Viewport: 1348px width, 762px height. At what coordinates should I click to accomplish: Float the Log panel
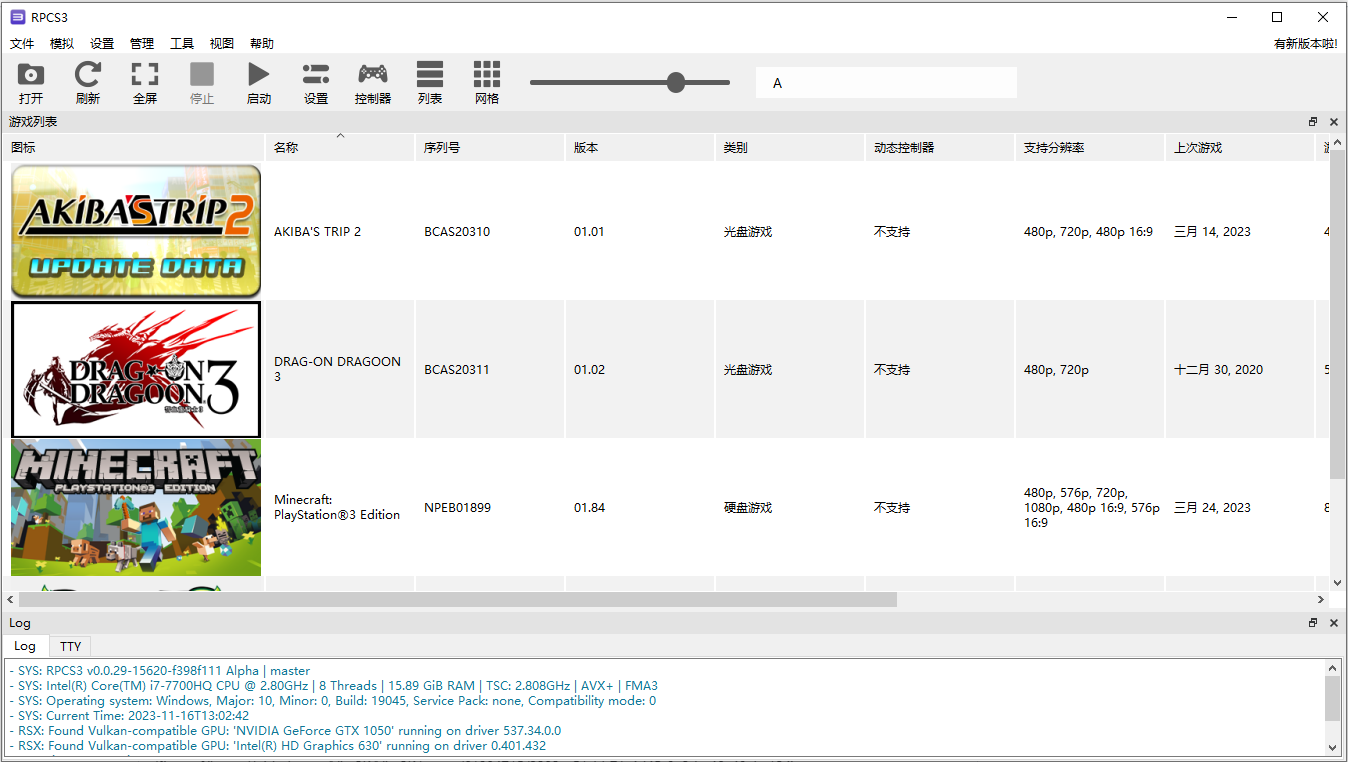[x=1313, y=623]
